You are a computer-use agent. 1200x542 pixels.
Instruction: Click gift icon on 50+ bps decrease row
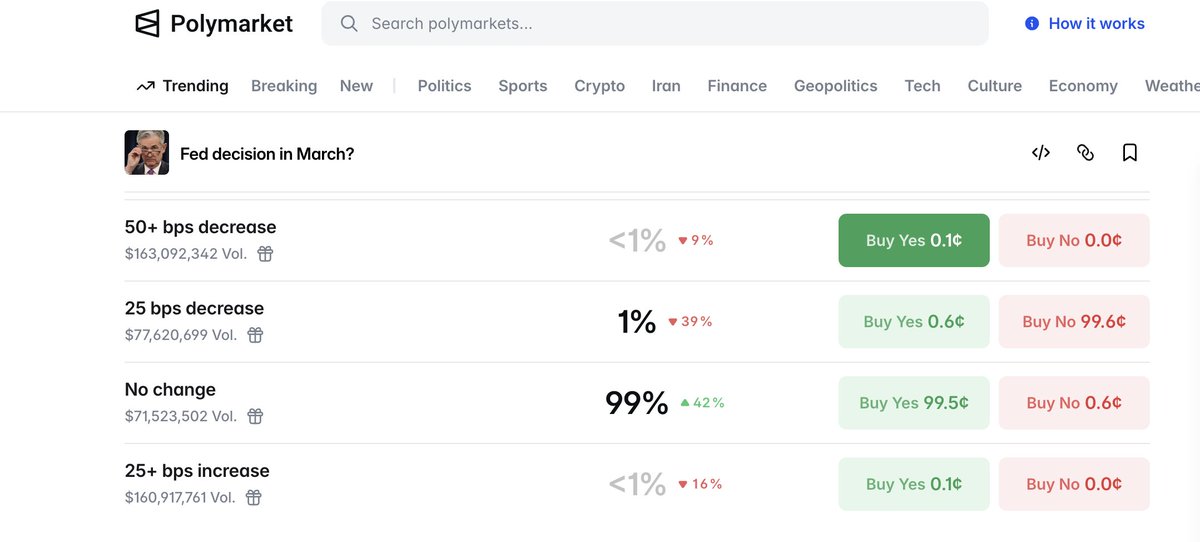pos(265,254)
